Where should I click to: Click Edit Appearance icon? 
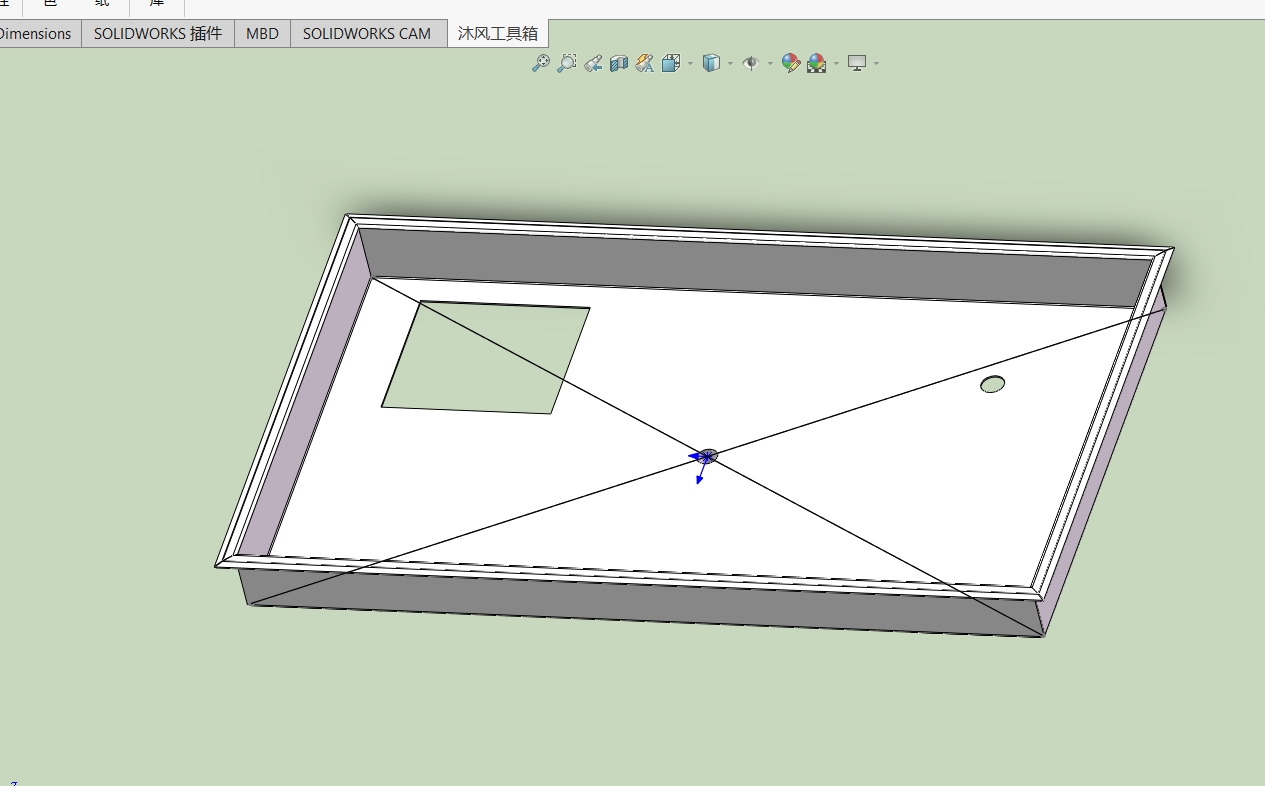pos(791,63)
